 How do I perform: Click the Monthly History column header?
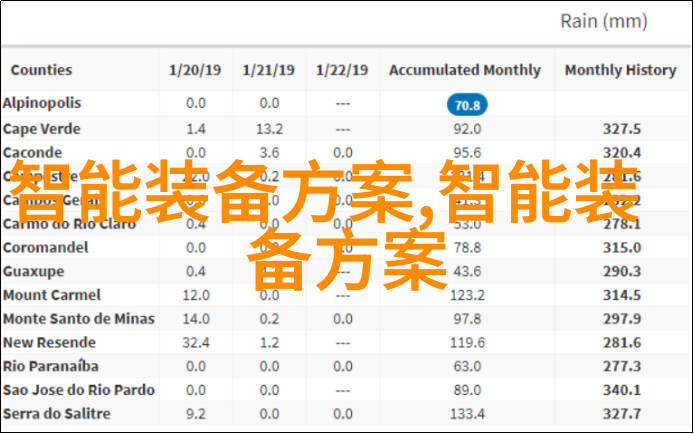point(621,70)
